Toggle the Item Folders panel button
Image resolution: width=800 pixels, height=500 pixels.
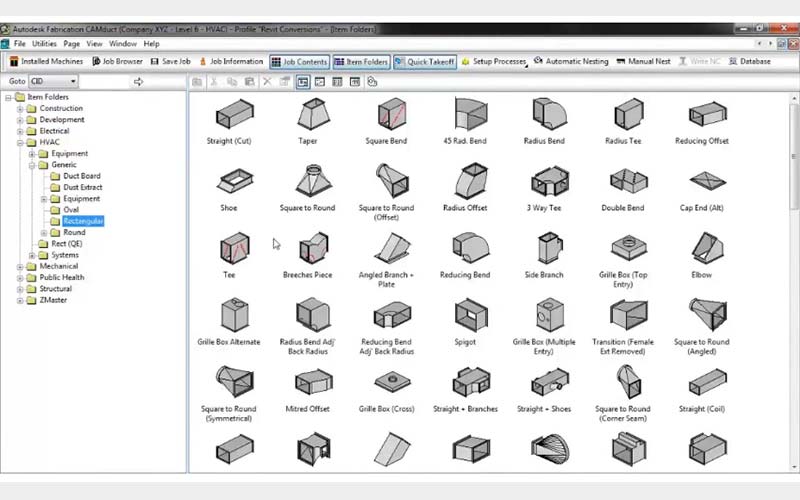pos(360,61)
